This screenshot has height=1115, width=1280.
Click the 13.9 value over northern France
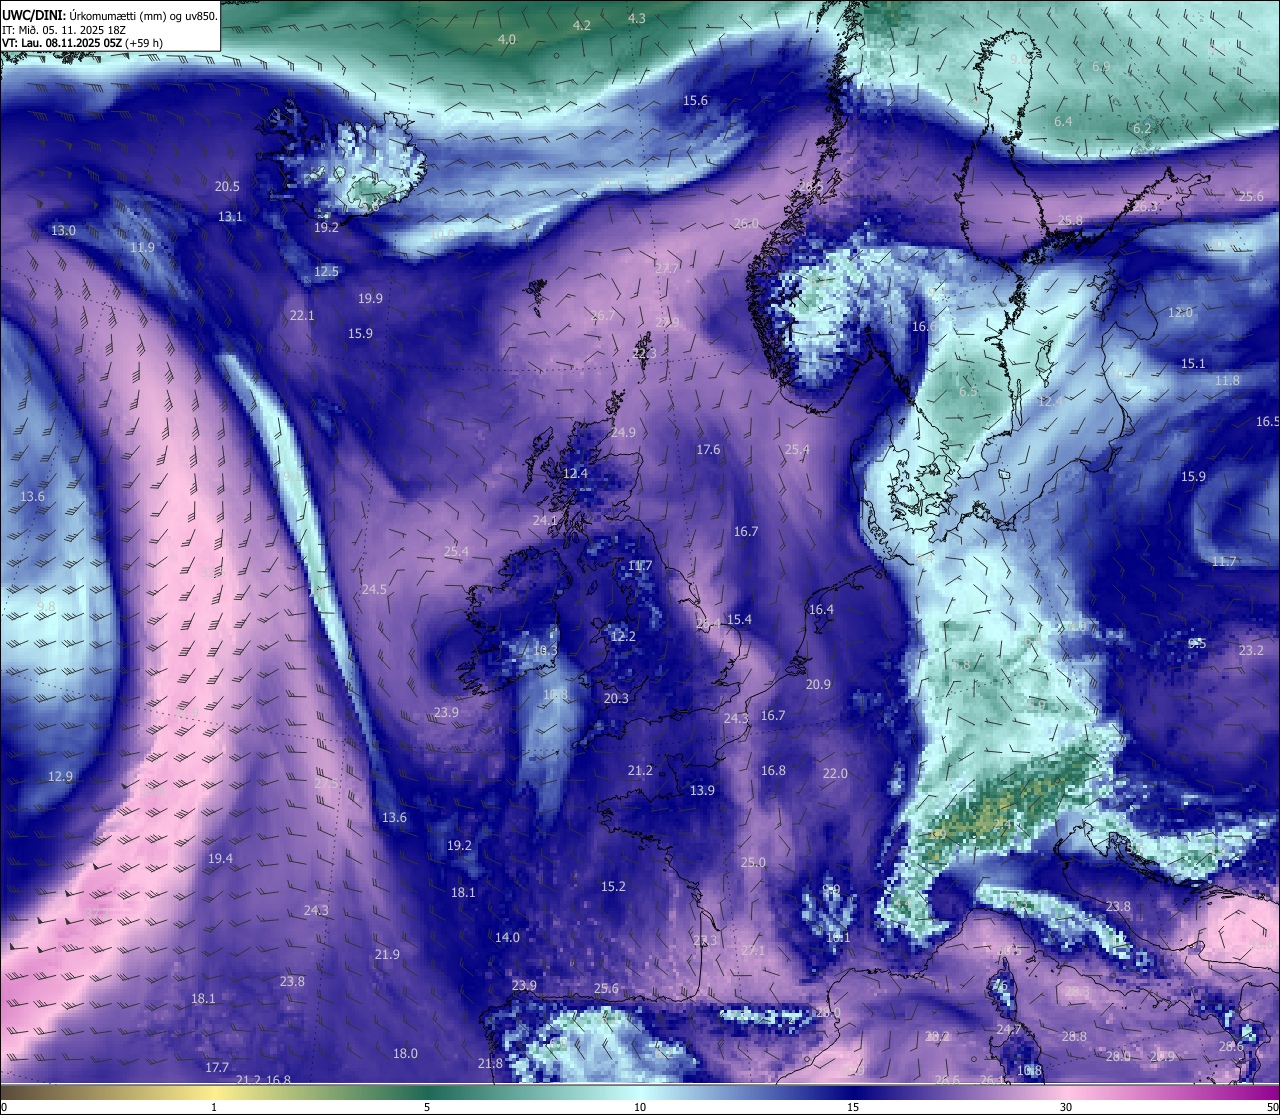click(x=703, y=791)
